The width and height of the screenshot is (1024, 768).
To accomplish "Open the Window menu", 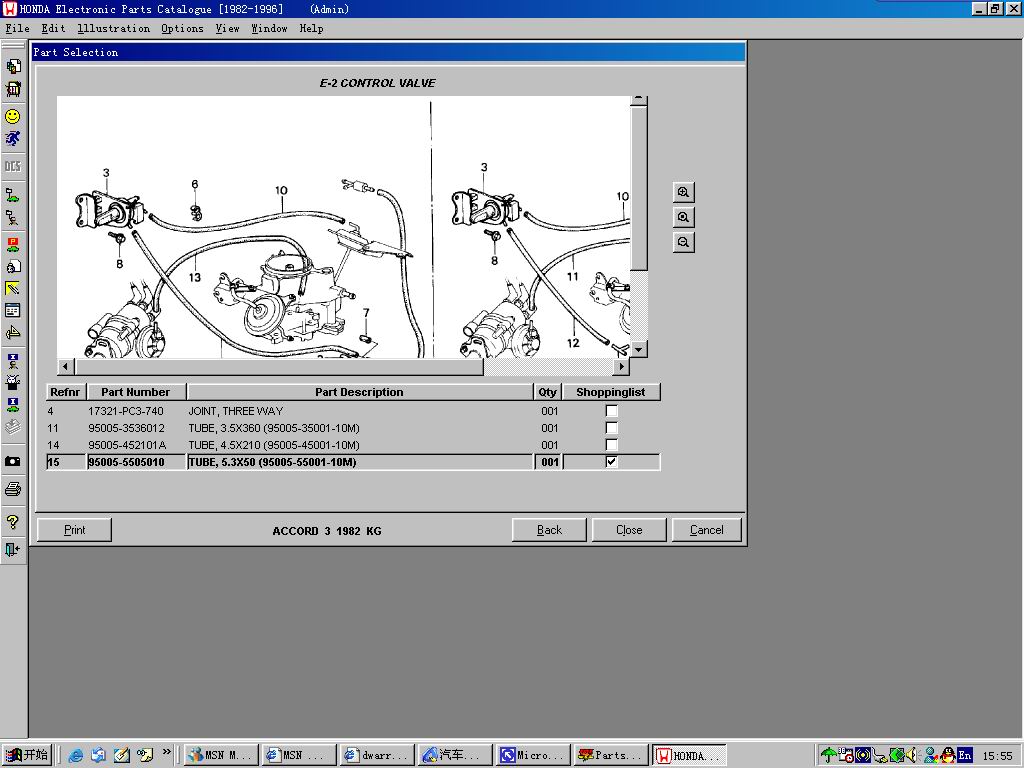I will click(x=269, y=28).
